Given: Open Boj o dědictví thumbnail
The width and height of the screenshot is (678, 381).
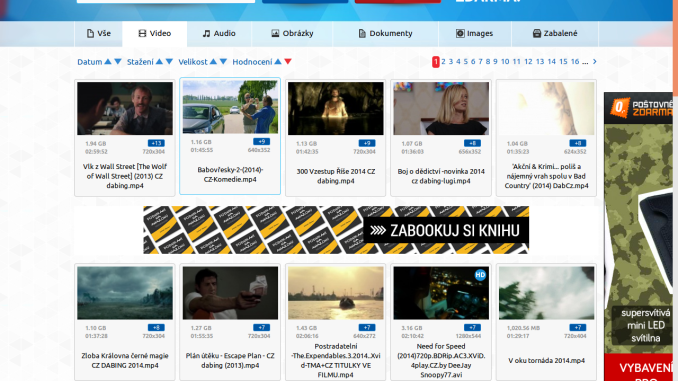Looking at the screenshot, I should tap(441, 109).
